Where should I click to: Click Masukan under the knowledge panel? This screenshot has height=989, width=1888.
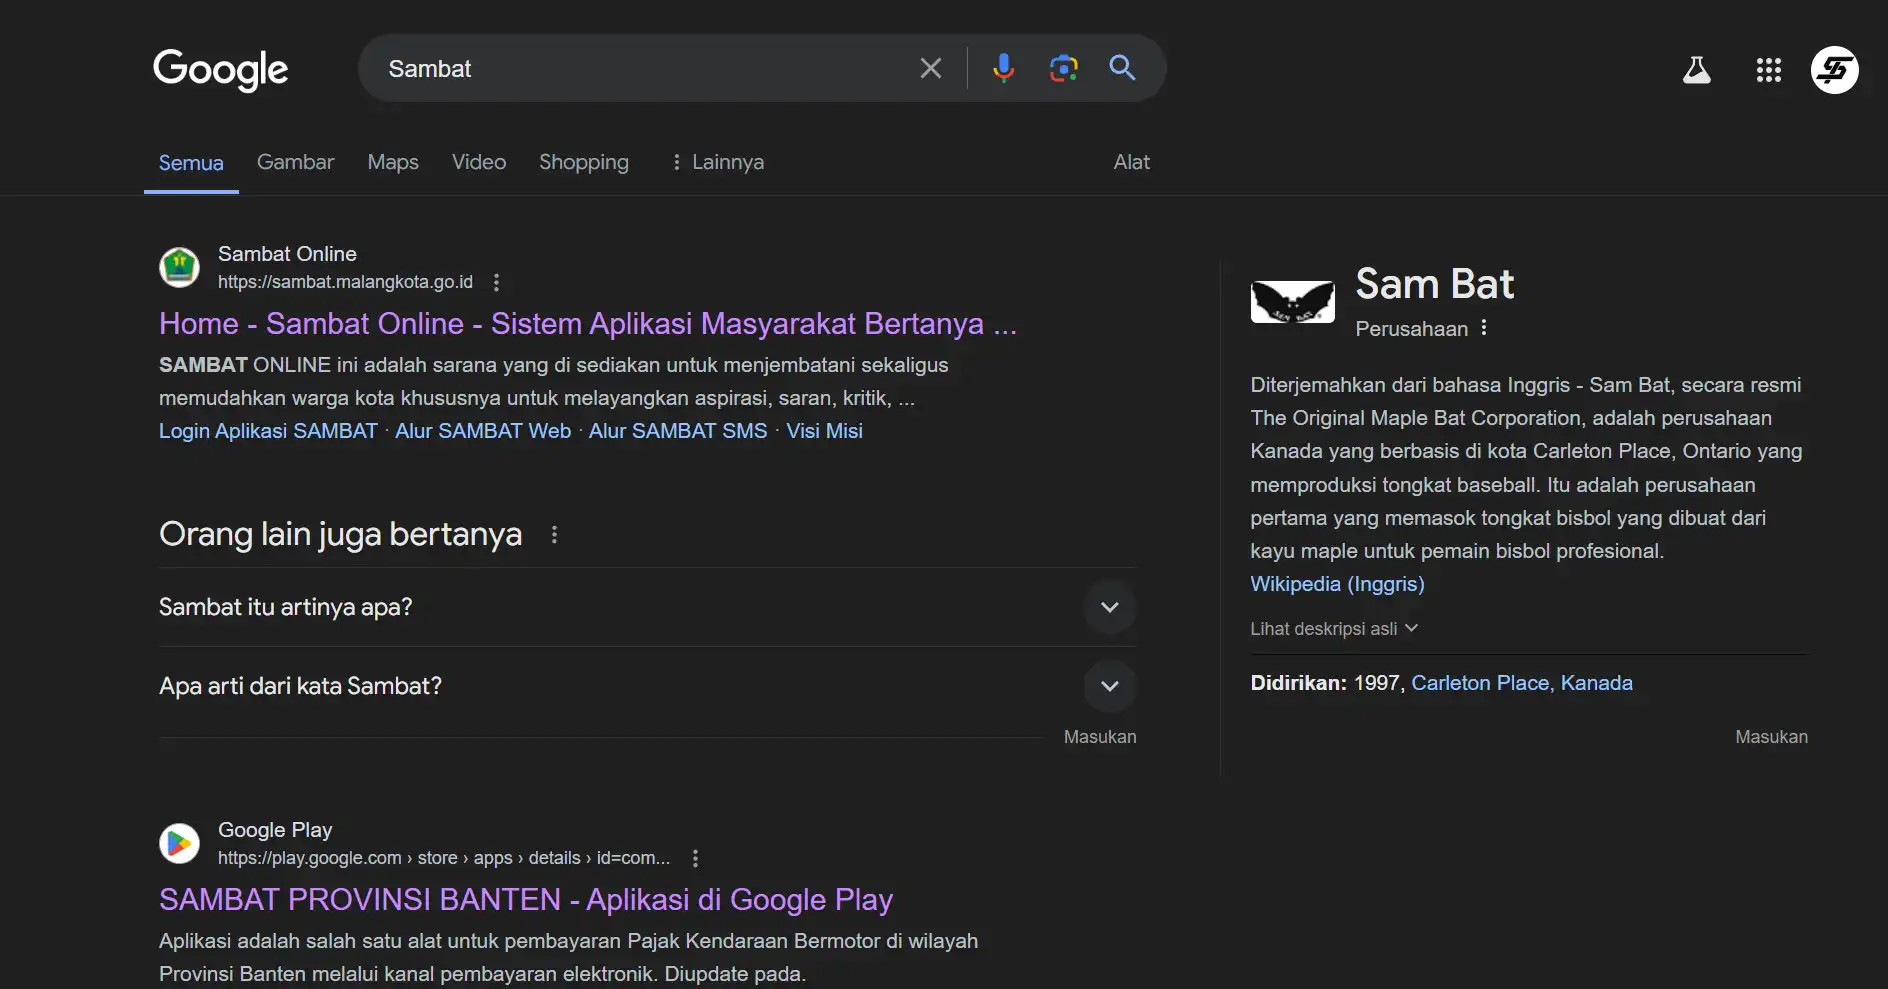(1771, 737)
